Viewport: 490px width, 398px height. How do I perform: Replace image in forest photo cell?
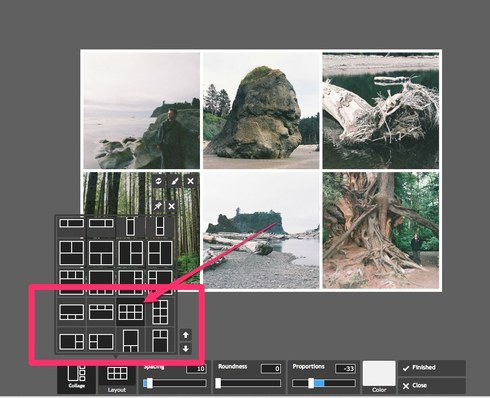click(x=159, y=181)
